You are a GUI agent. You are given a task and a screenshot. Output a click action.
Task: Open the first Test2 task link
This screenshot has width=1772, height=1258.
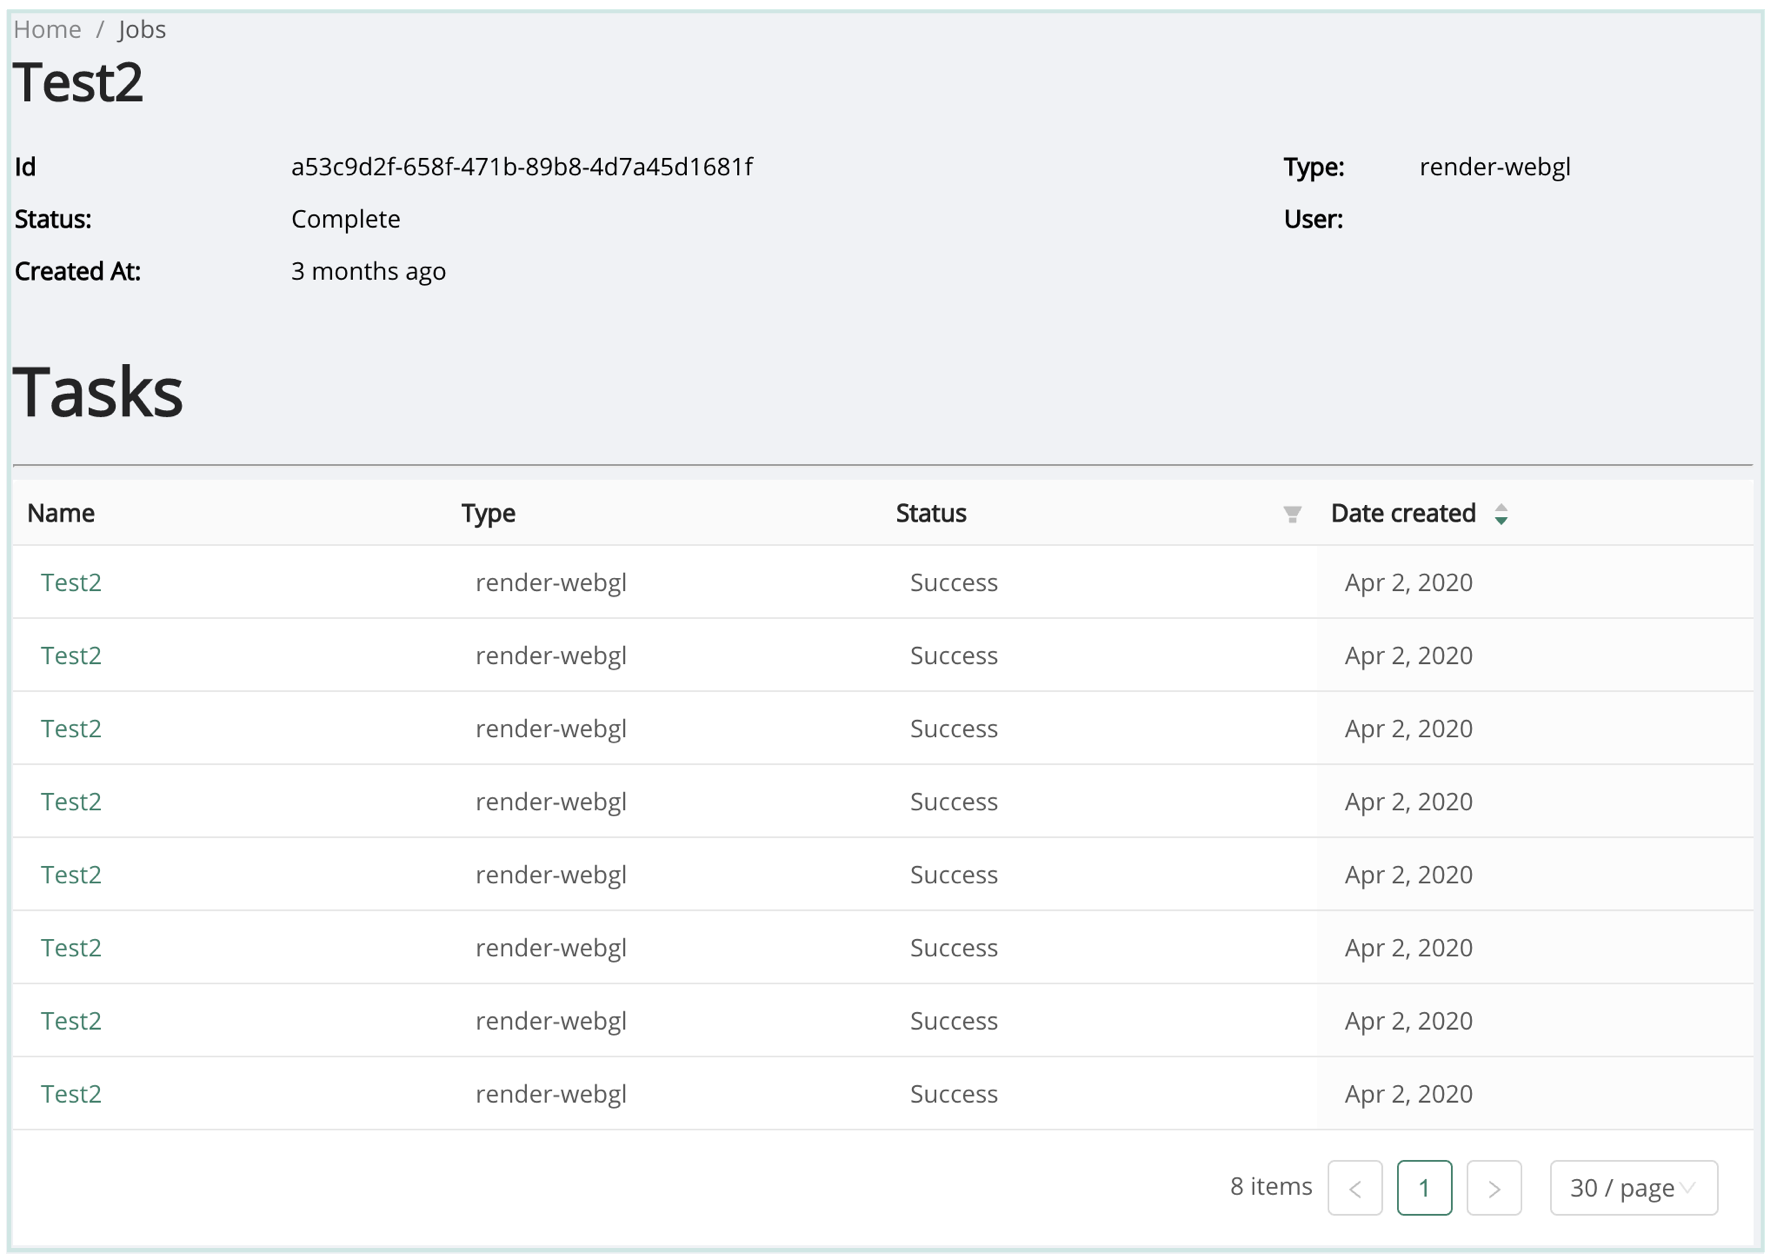point(71,583)
